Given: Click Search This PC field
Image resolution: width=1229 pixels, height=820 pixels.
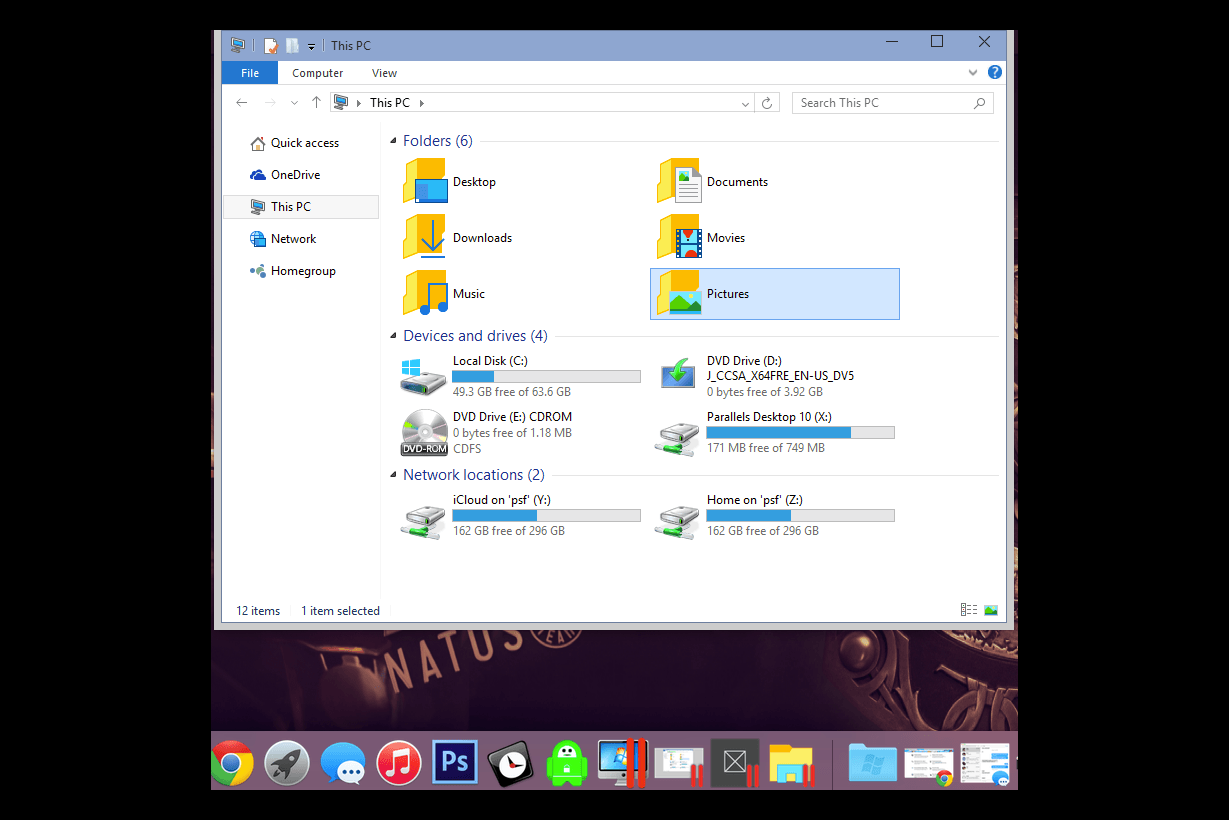Looking at the screenshot, I should 893,103.
